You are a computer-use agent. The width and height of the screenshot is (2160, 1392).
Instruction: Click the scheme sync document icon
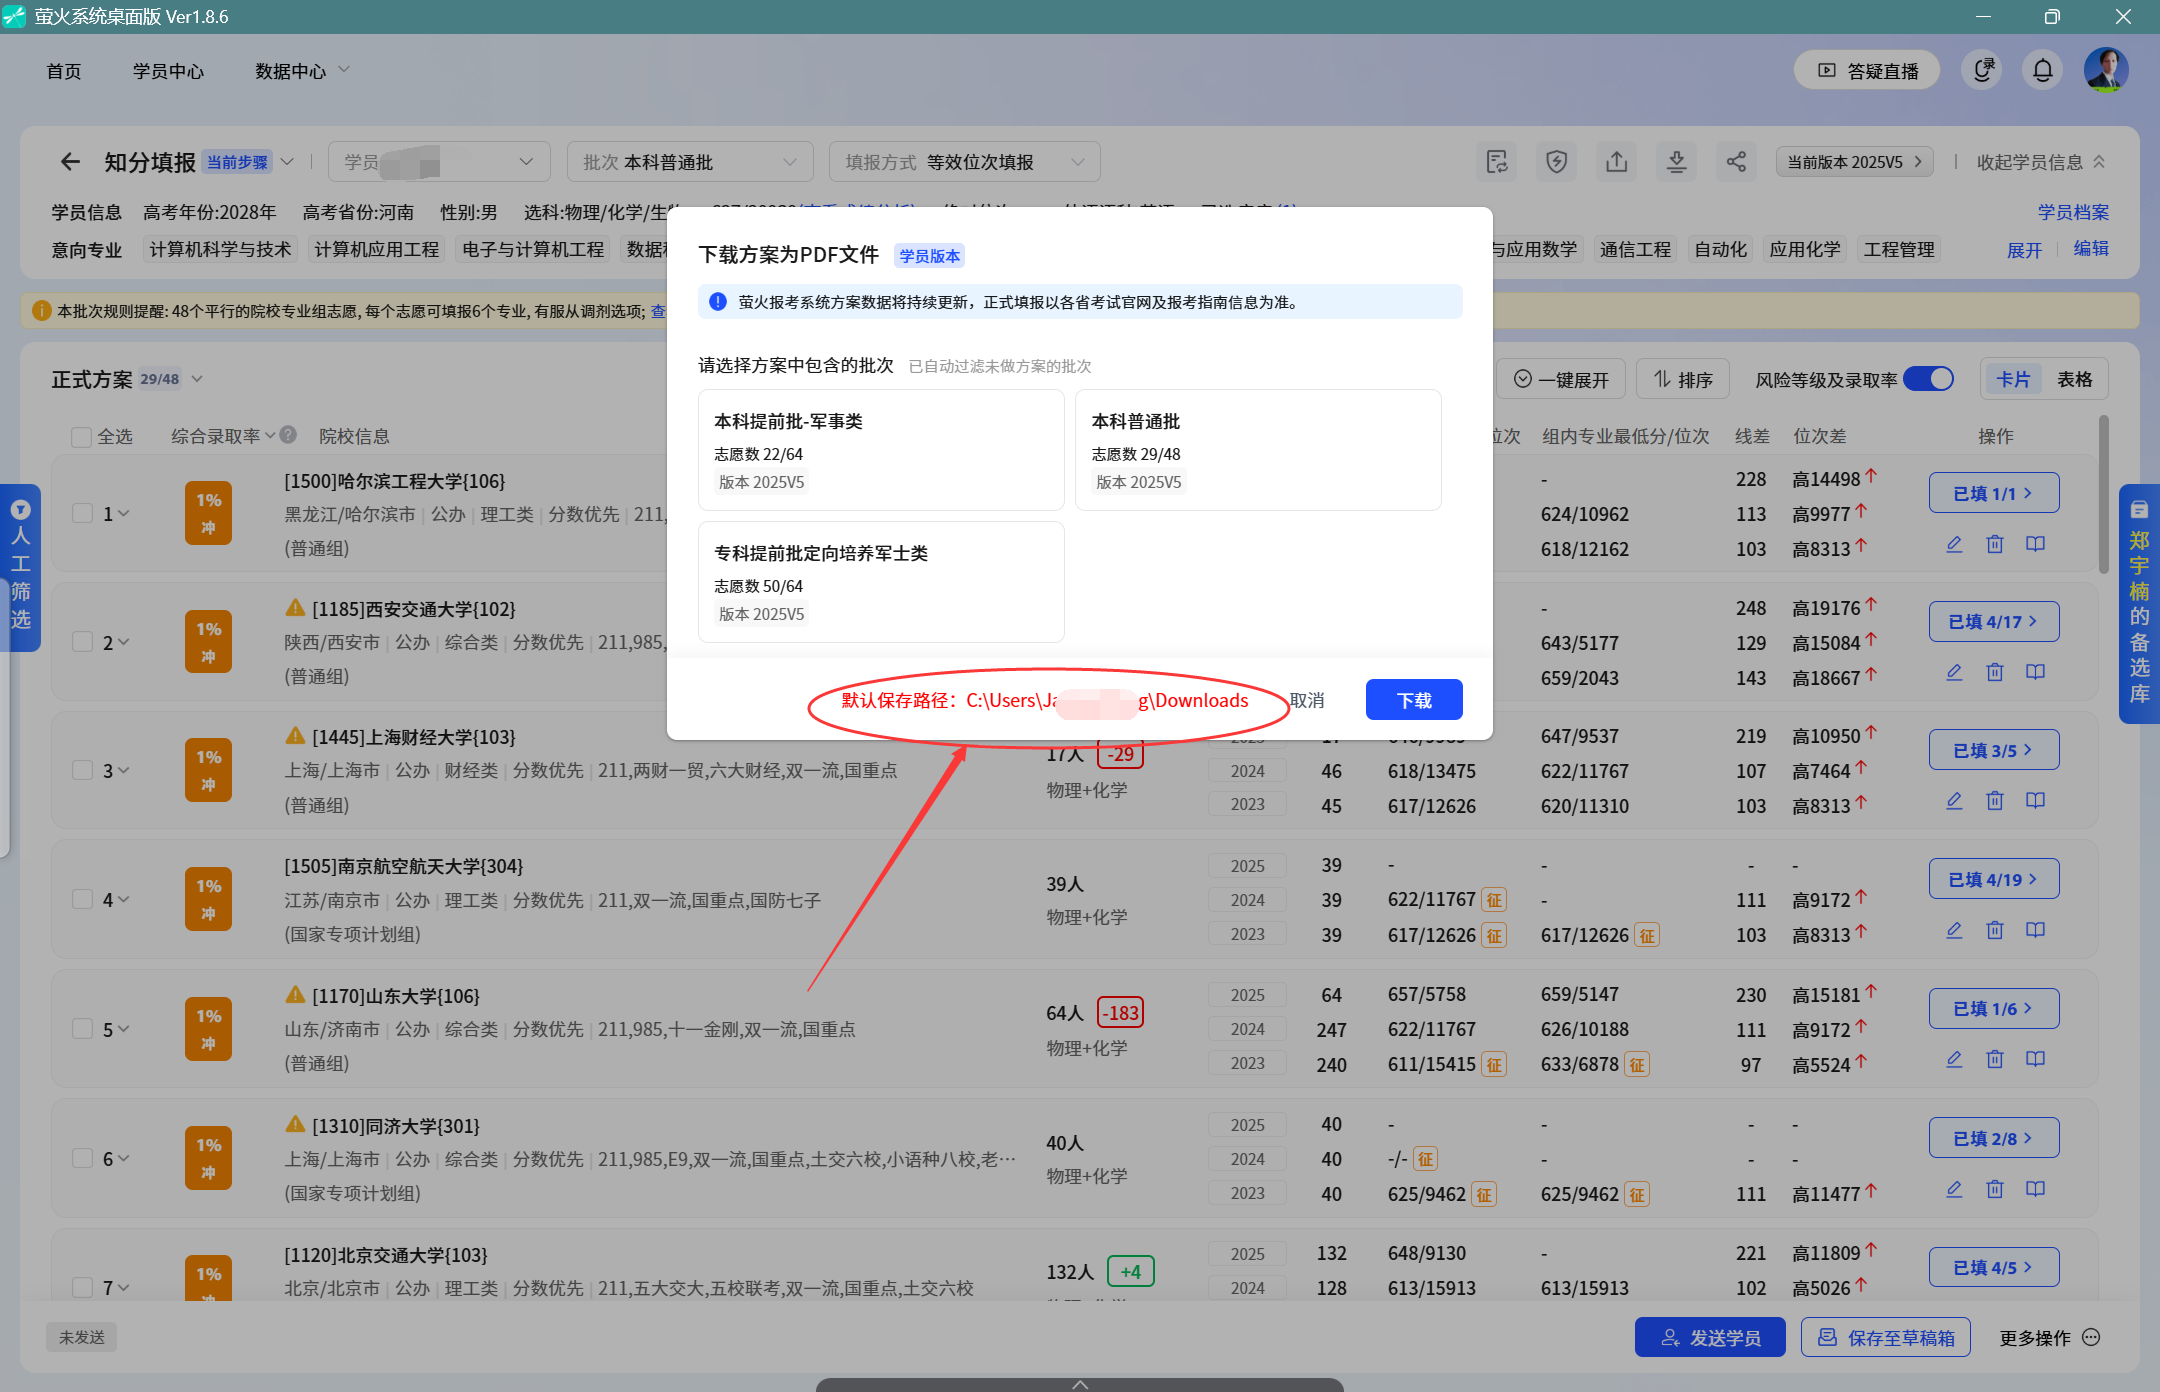coord(1496,161)
